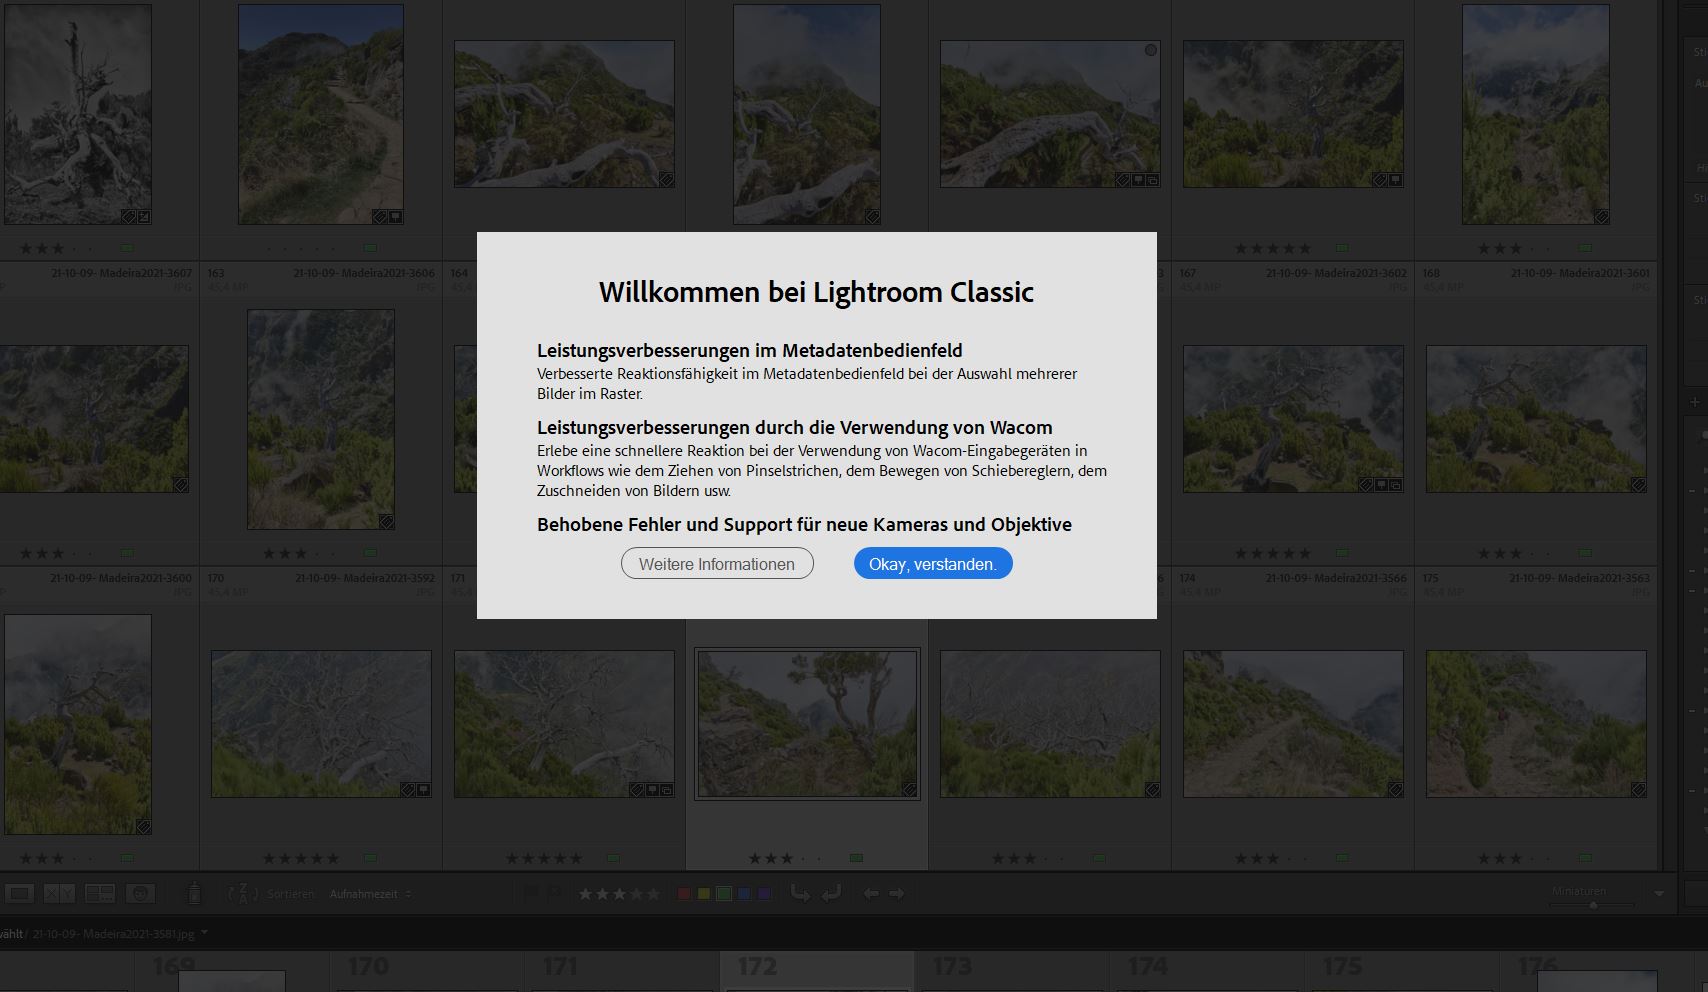Open toolbar content dropdown triangle at right

[x=1660, y=894]
